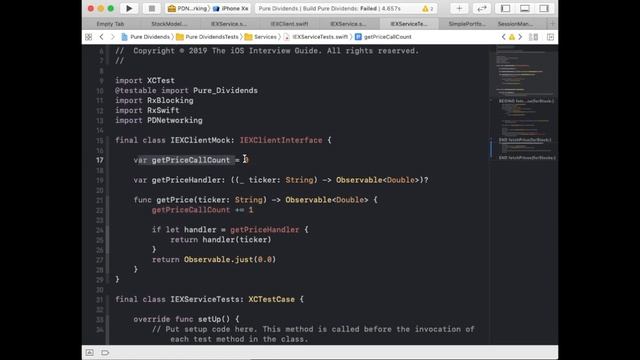Add an editor pane on the right
640x360 pixels.
click(550, 37)
